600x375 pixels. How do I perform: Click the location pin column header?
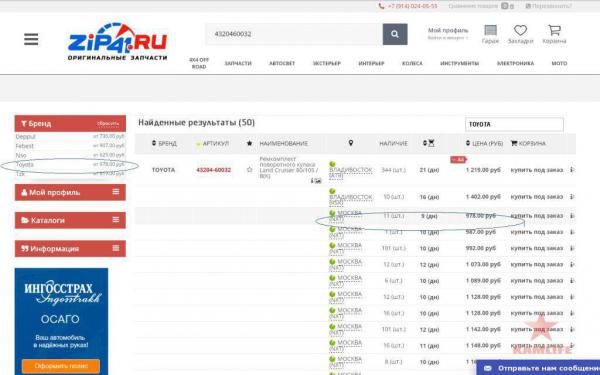(x=351, y=143)
